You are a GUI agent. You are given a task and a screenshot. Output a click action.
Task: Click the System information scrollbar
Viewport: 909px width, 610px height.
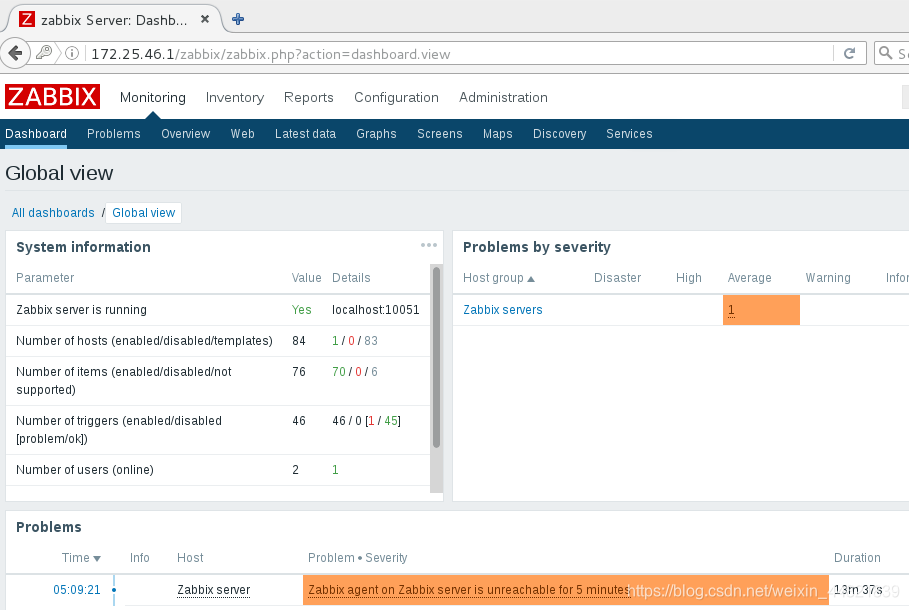(436, 357)
